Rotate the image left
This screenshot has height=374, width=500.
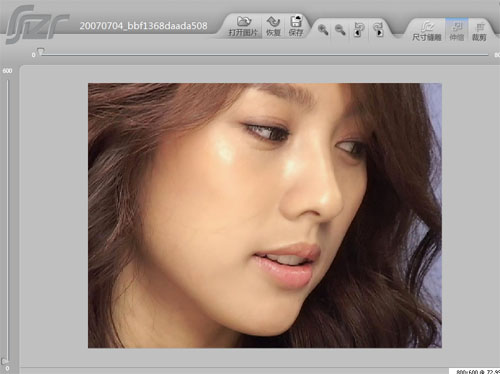(359, 30)
